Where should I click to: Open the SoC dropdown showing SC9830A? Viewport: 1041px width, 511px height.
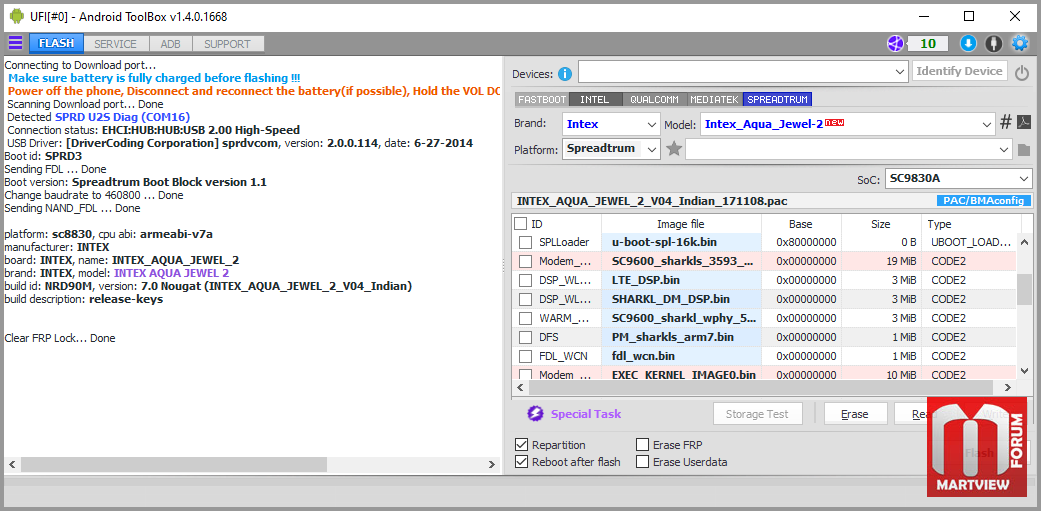(x=959, y=179)
